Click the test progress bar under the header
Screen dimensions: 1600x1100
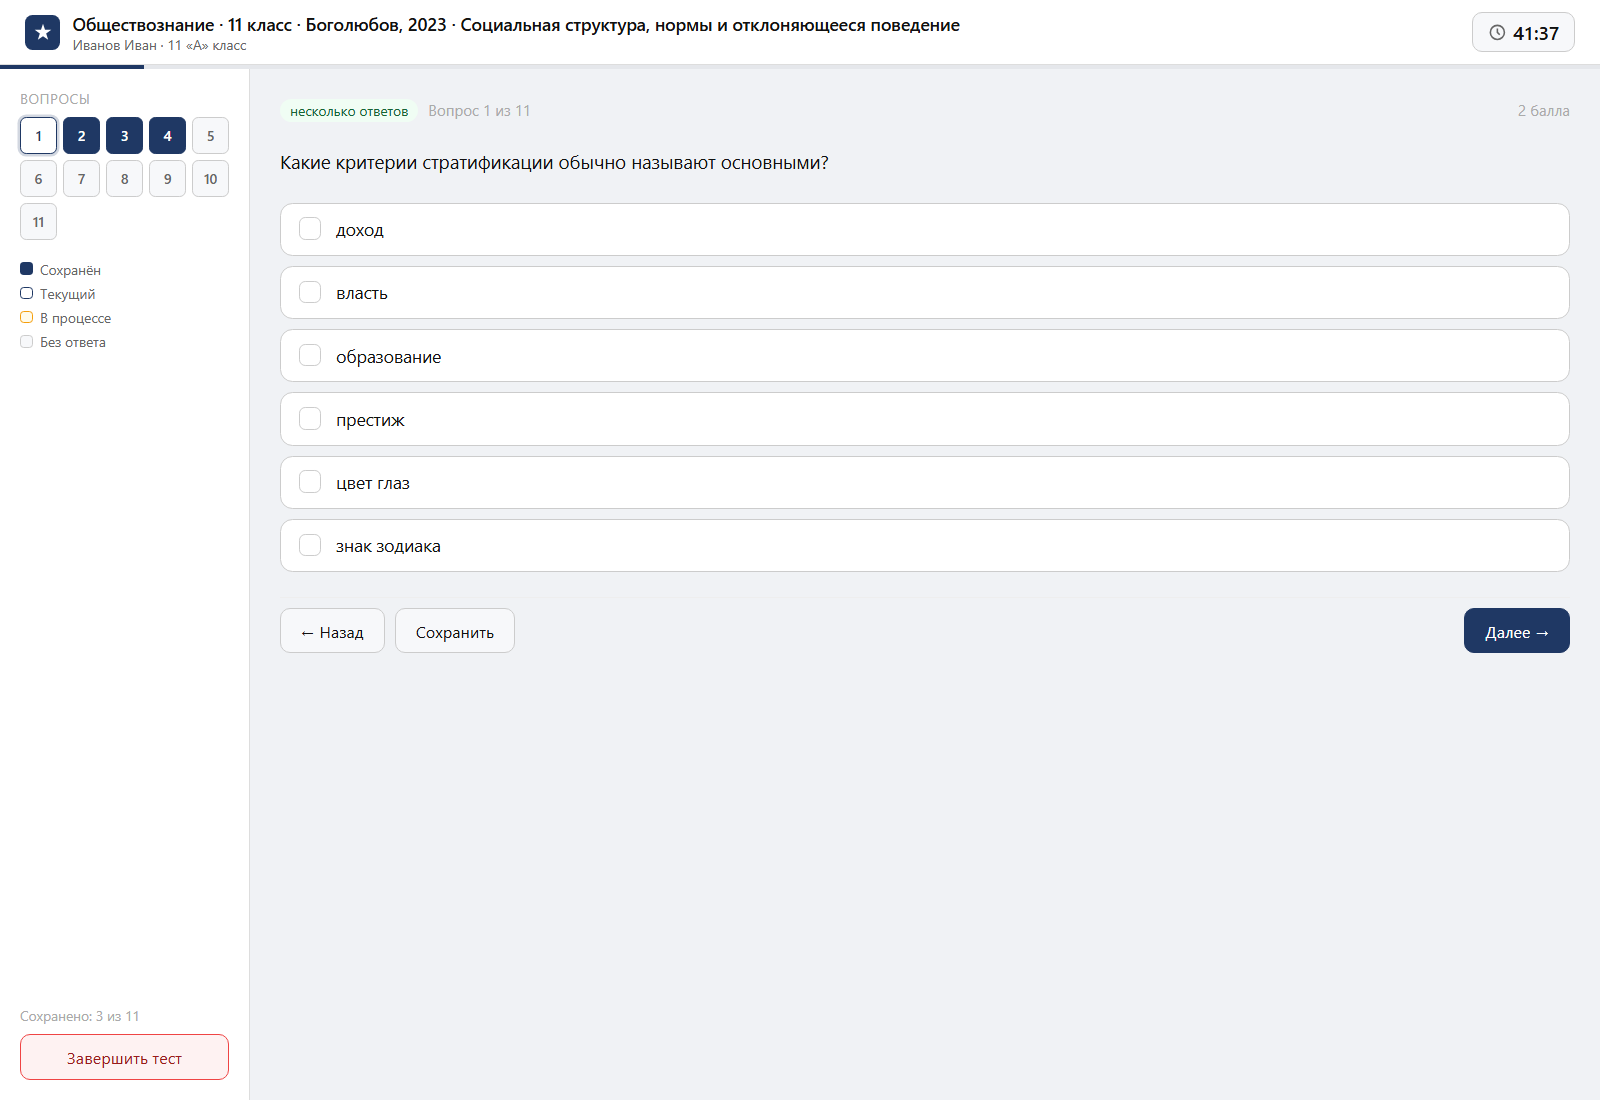800,66
